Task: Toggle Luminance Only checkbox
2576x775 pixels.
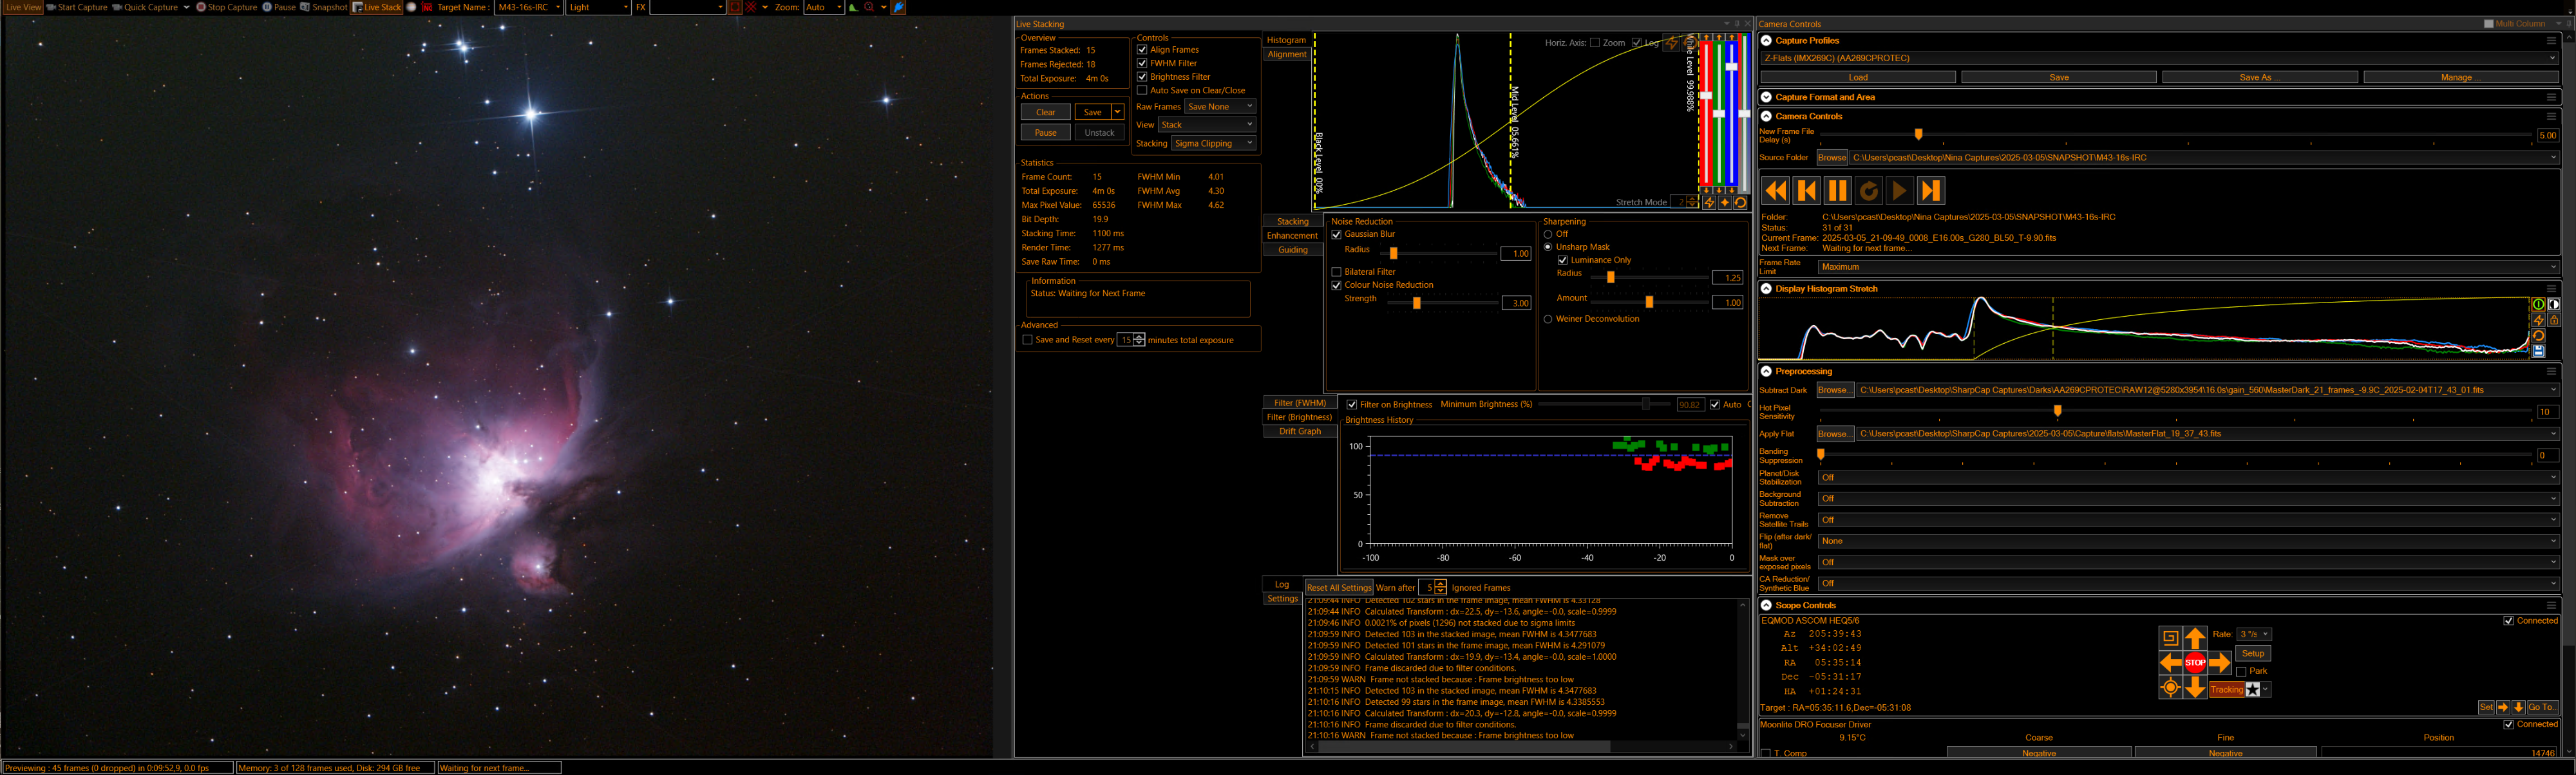Action: point(1562,260)
